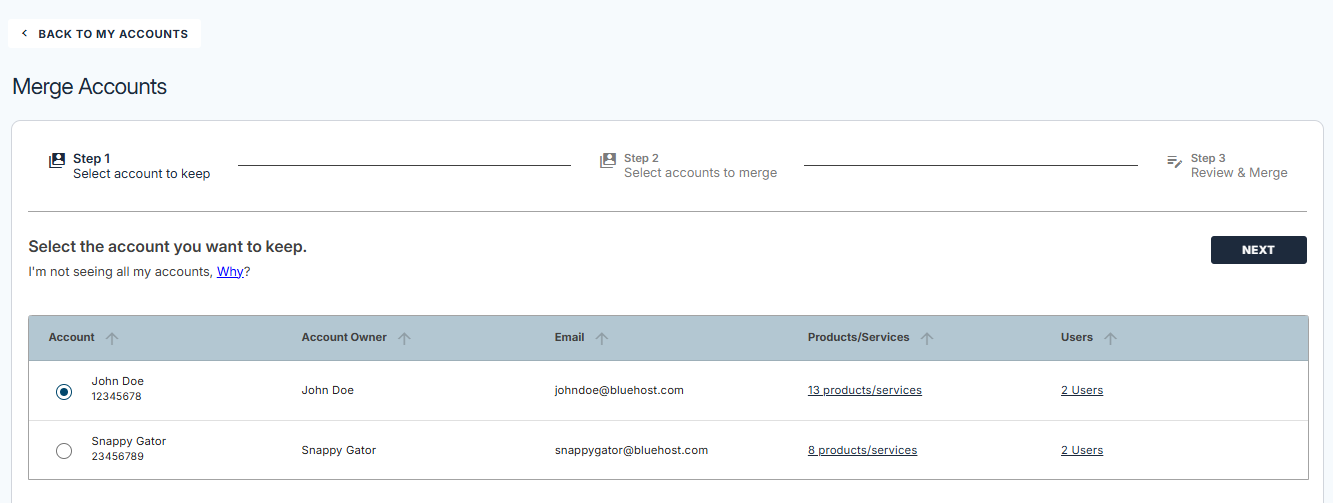Open the 8 products/services link
The image size is (1333, 503).
862,450
